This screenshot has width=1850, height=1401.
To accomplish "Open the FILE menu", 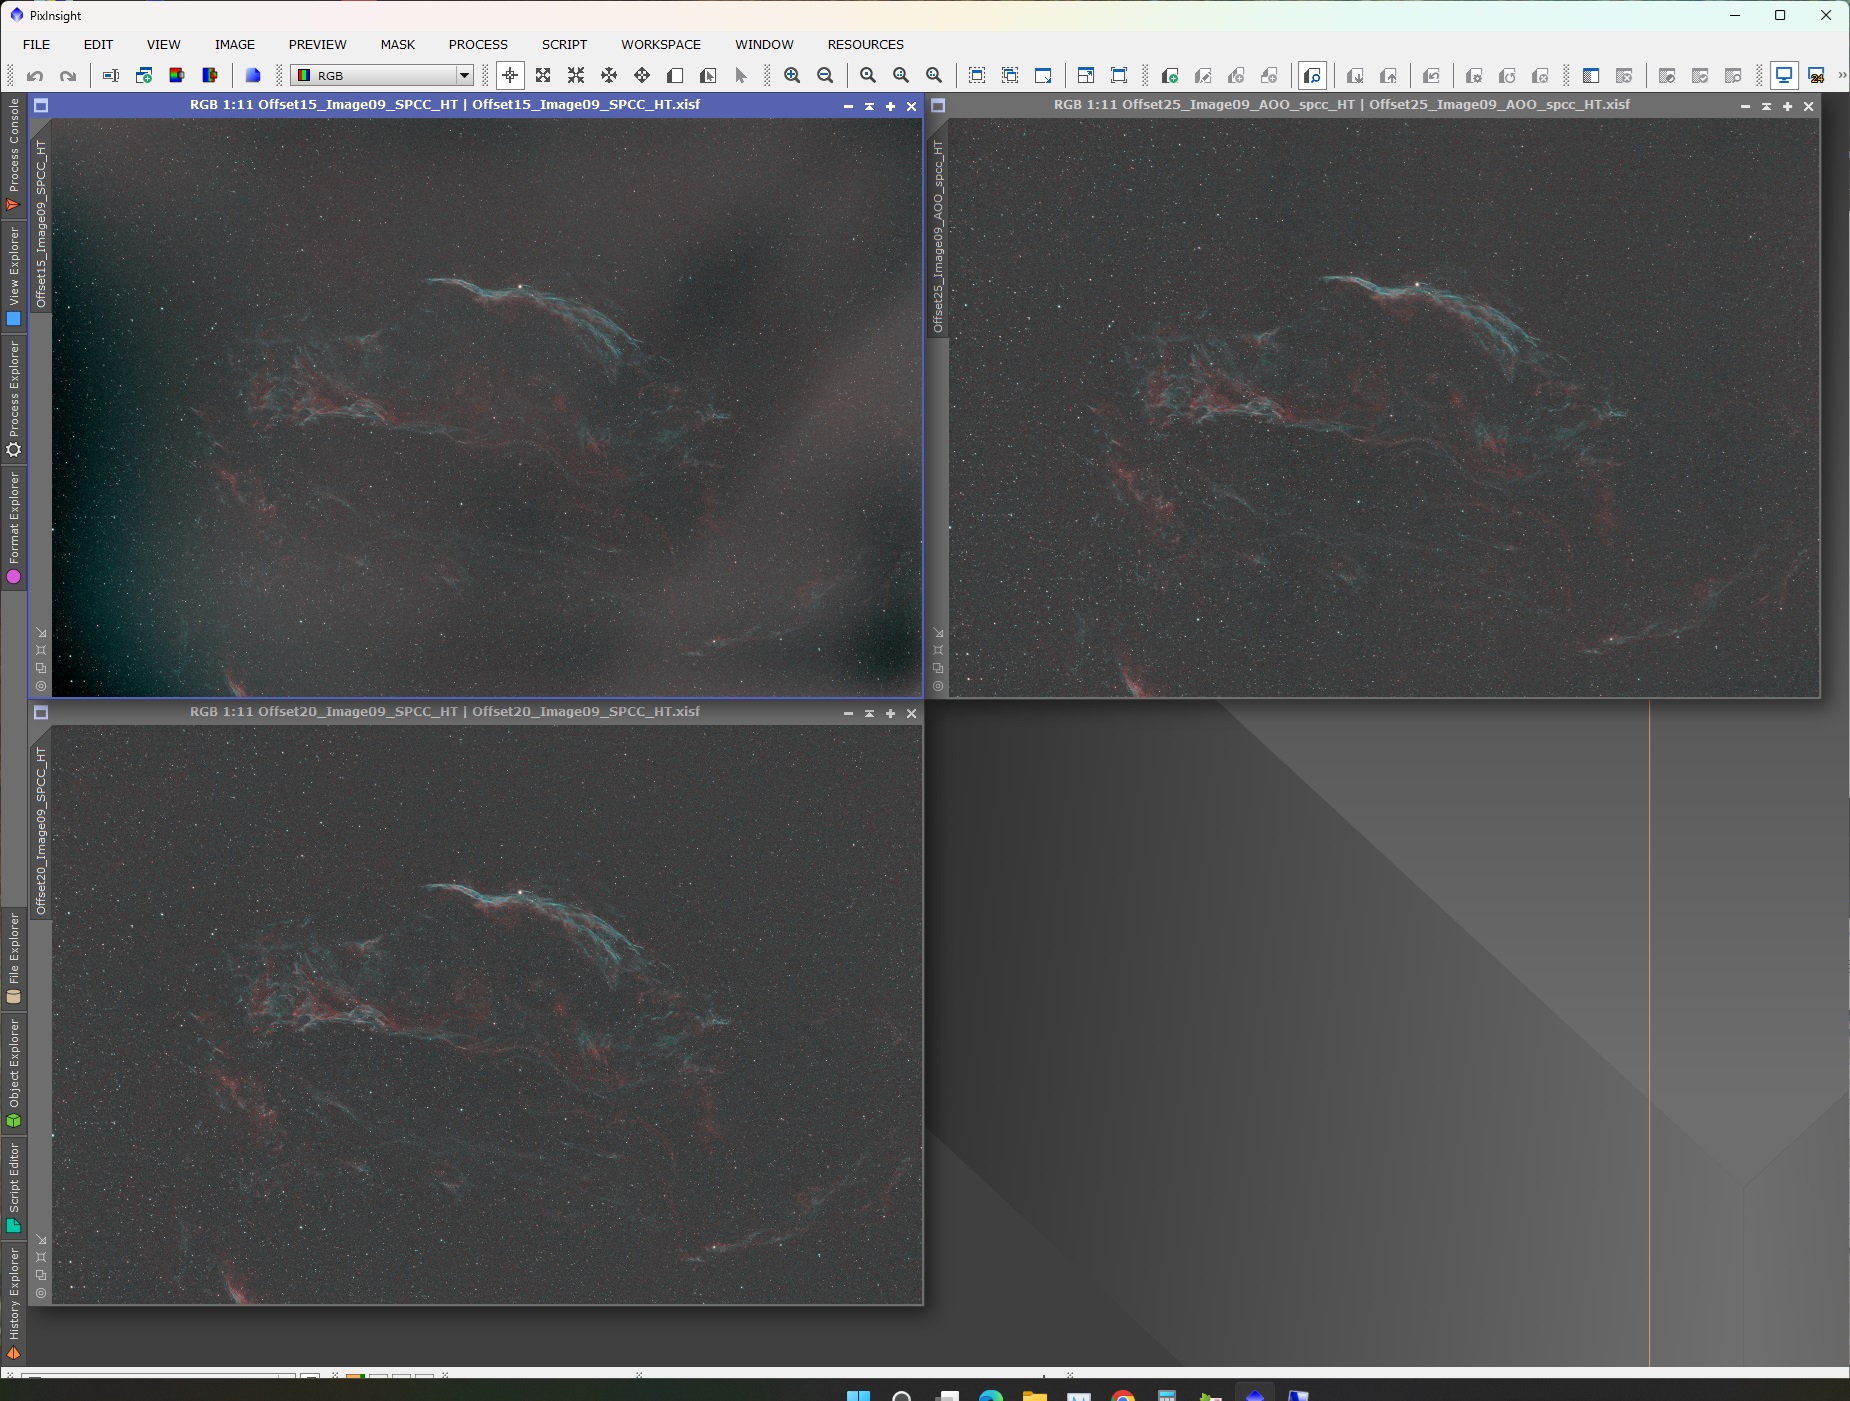I will coord(37,45).
